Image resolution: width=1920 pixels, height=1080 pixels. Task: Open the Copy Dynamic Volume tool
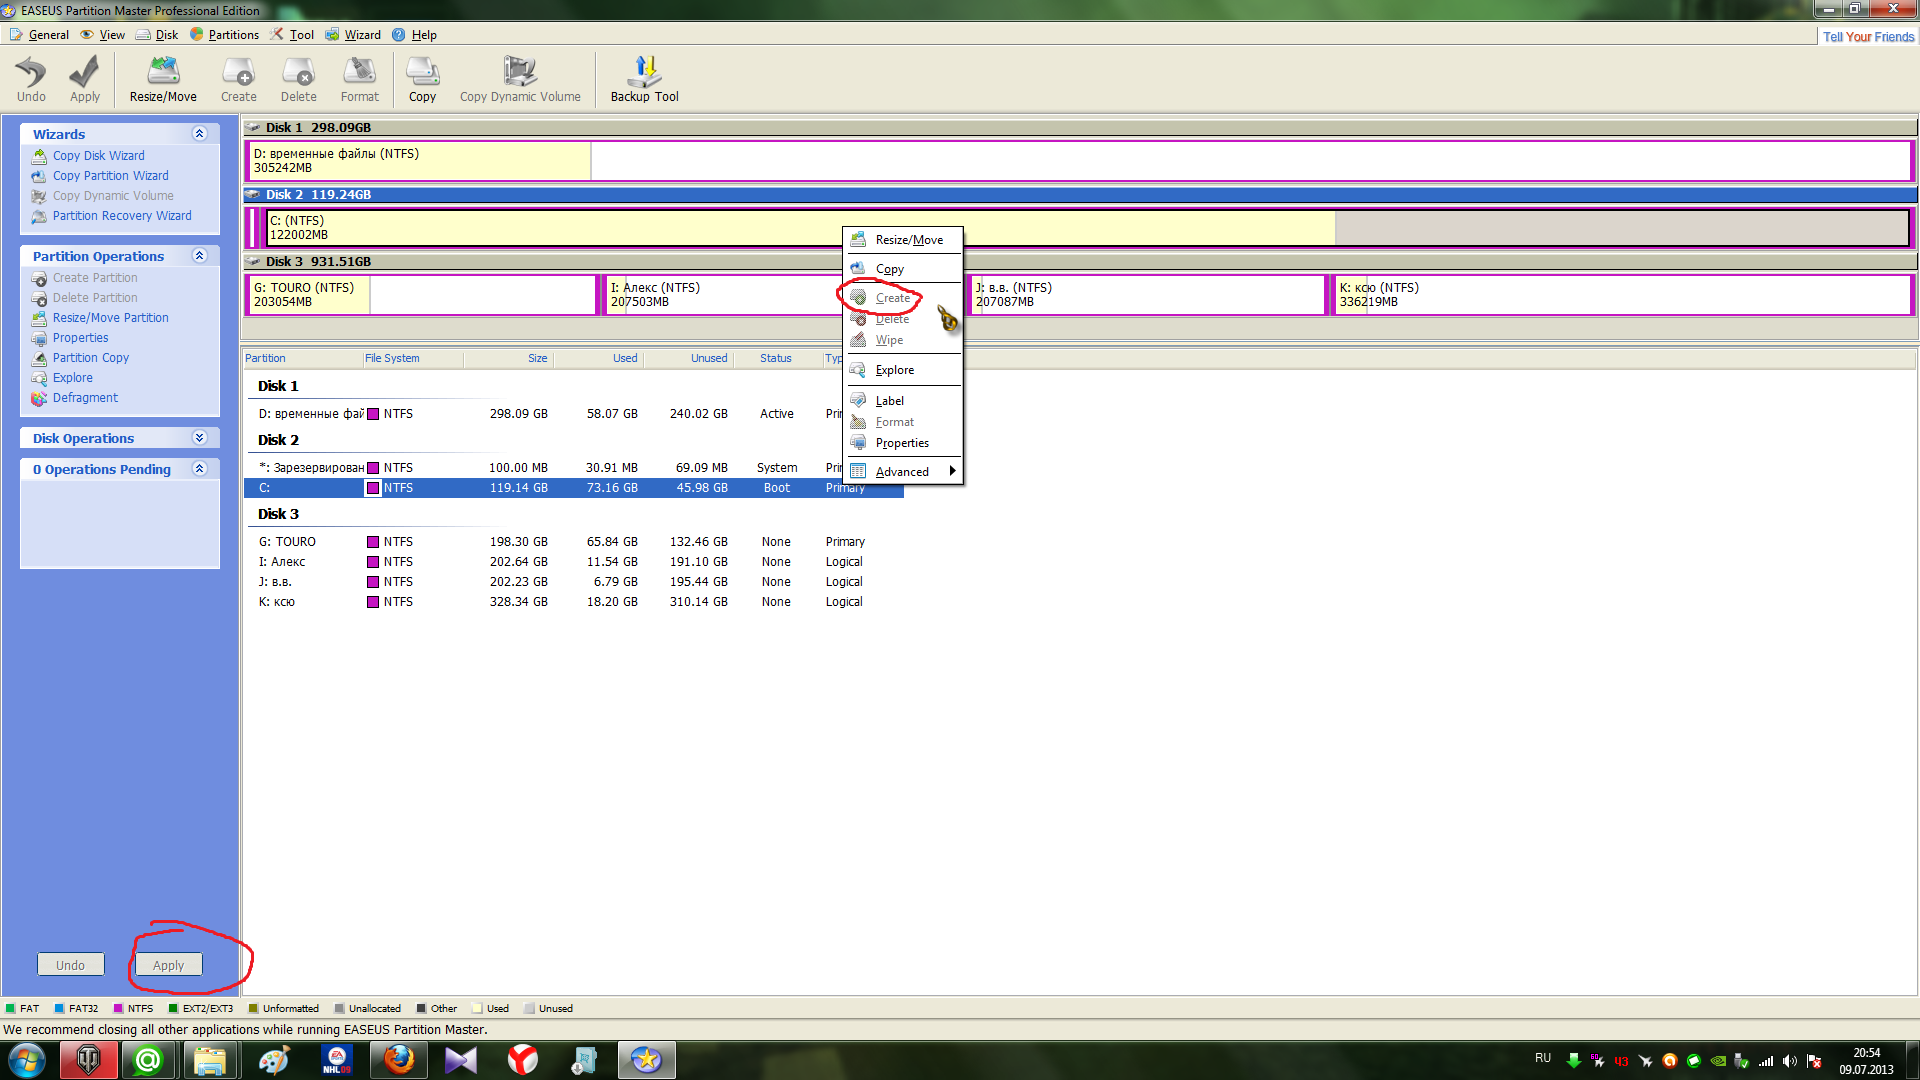click(520, 79)
